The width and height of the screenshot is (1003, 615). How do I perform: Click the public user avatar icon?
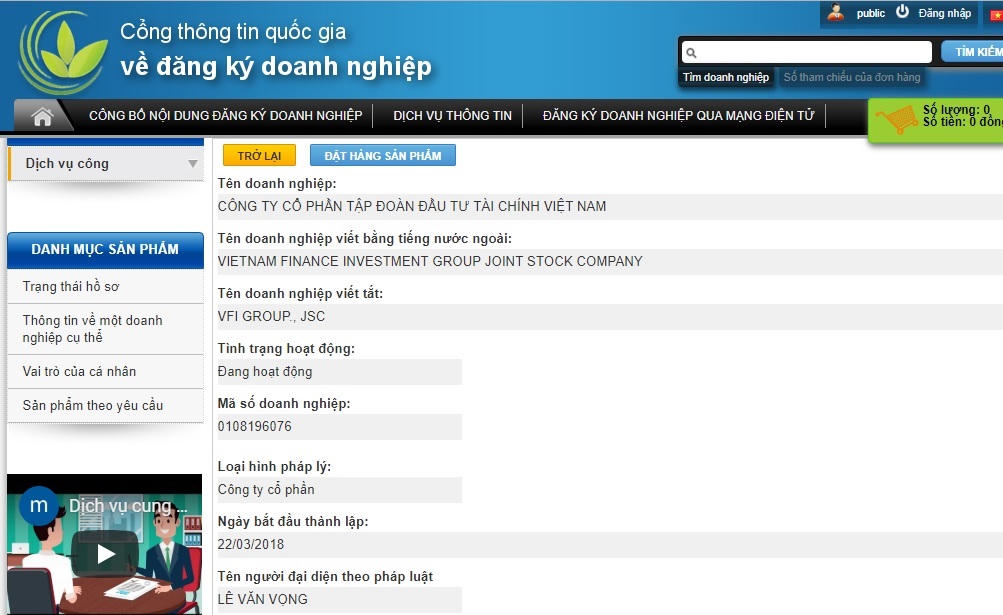point(836,13)
